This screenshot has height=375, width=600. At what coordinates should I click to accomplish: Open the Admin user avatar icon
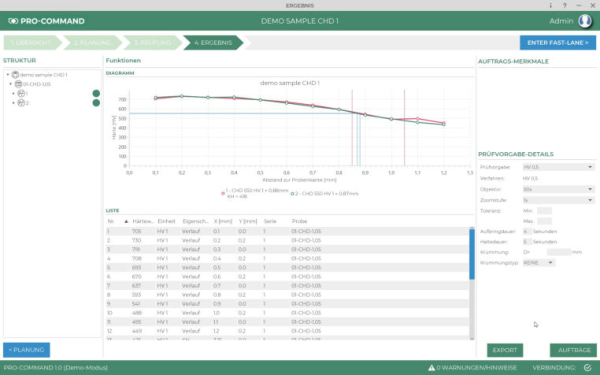click(x=585, y=21)
